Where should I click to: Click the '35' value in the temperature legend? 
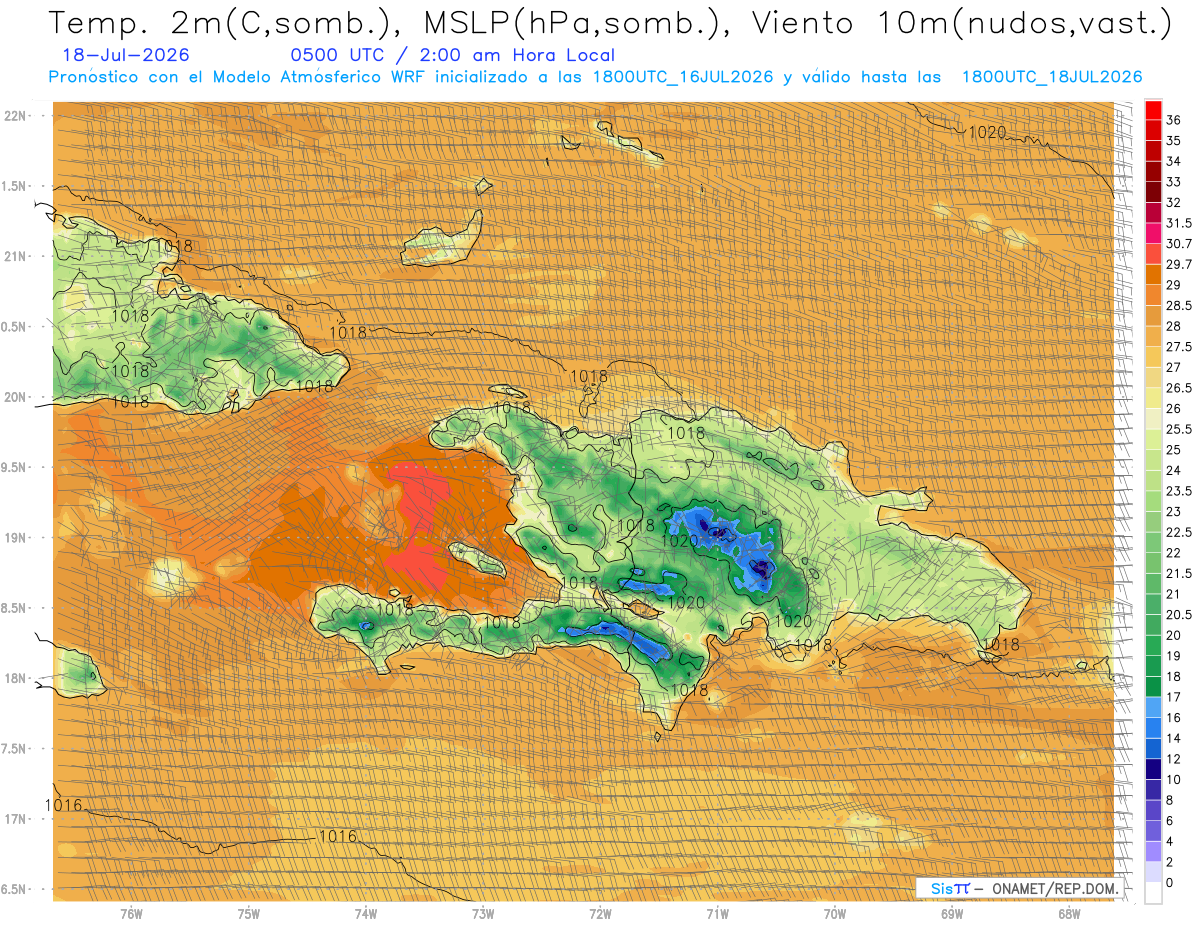[1173, 141]
